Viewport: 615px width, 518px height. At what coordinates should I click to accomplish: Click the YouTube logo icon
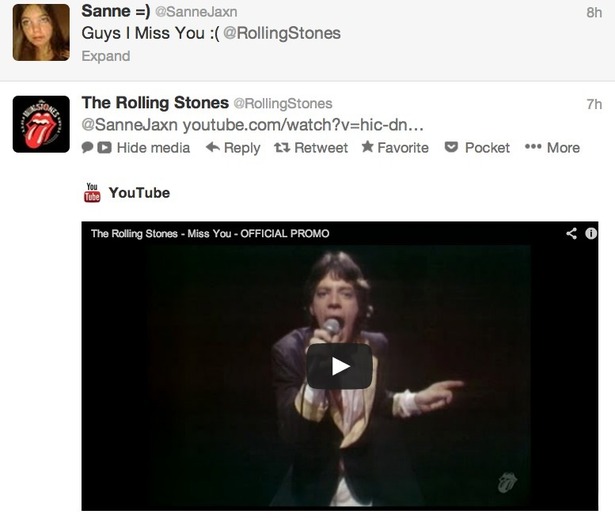tap(92, 193)
